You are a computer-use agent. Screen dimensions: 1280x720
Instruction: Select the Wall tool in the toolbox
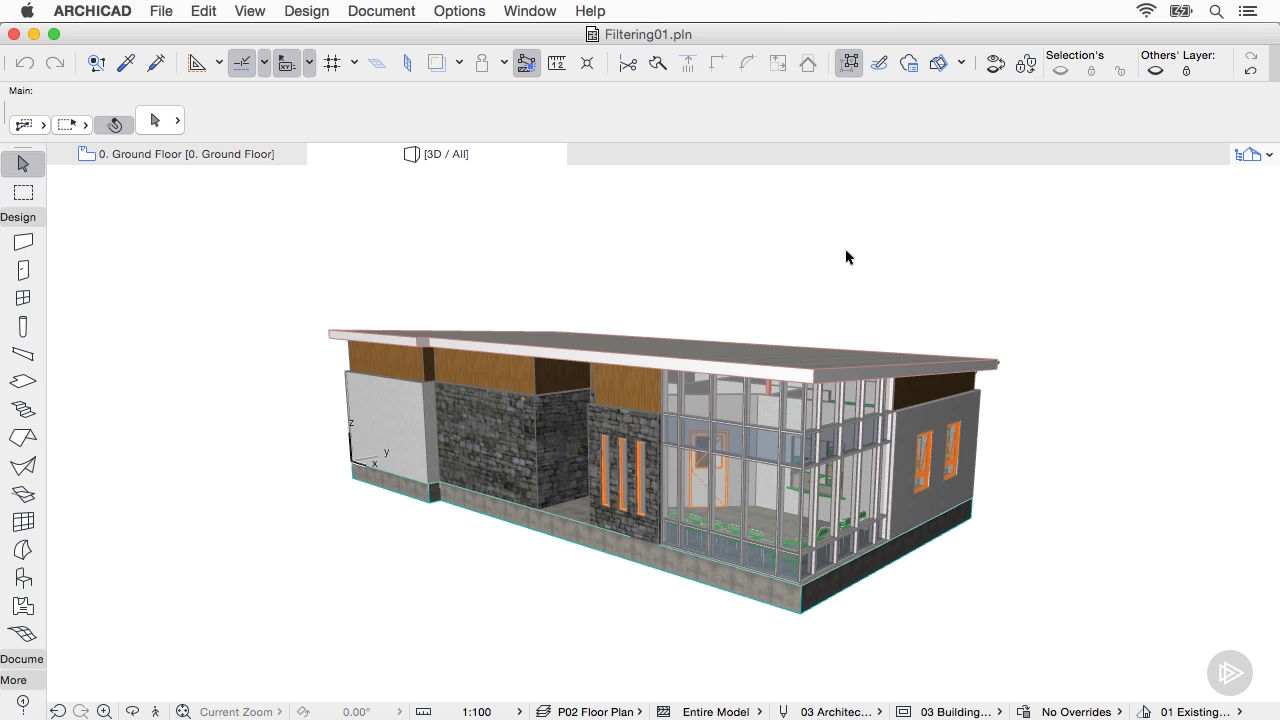[x=23, y=242]
